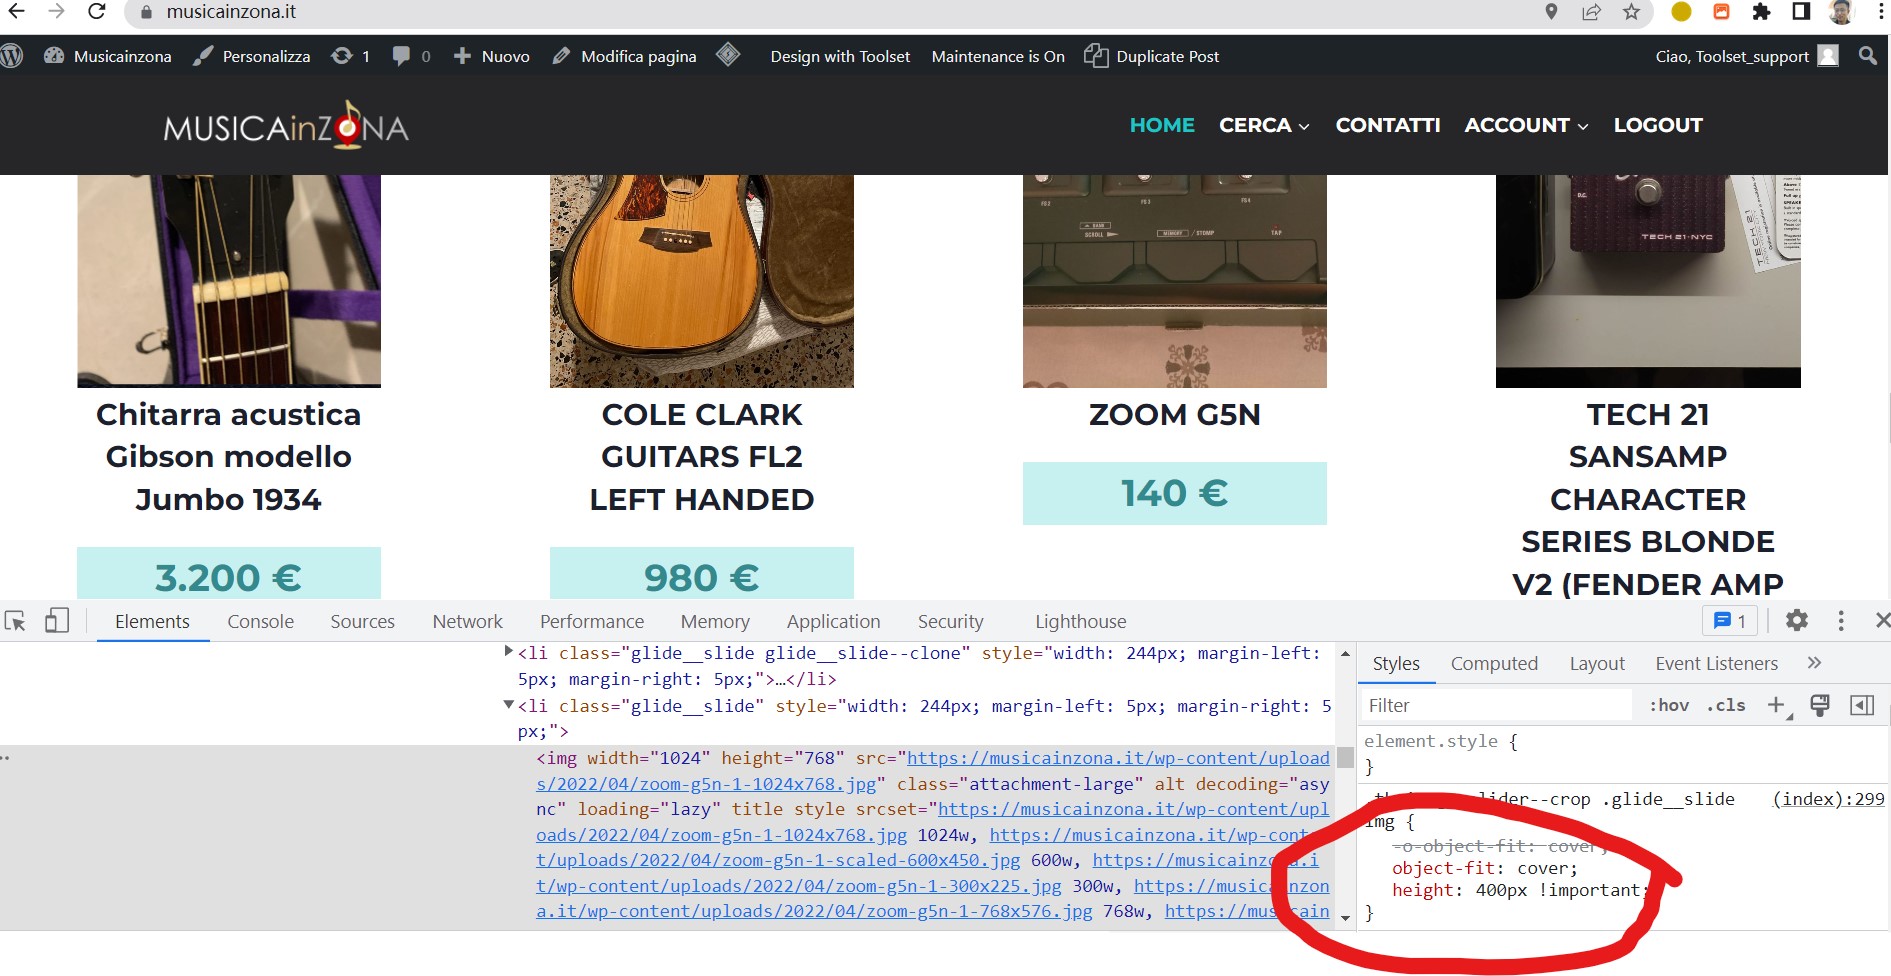The height and width of the screenshot is (976, 1891).
Task: Go to the HOME navigation link
Action: 1162,125
